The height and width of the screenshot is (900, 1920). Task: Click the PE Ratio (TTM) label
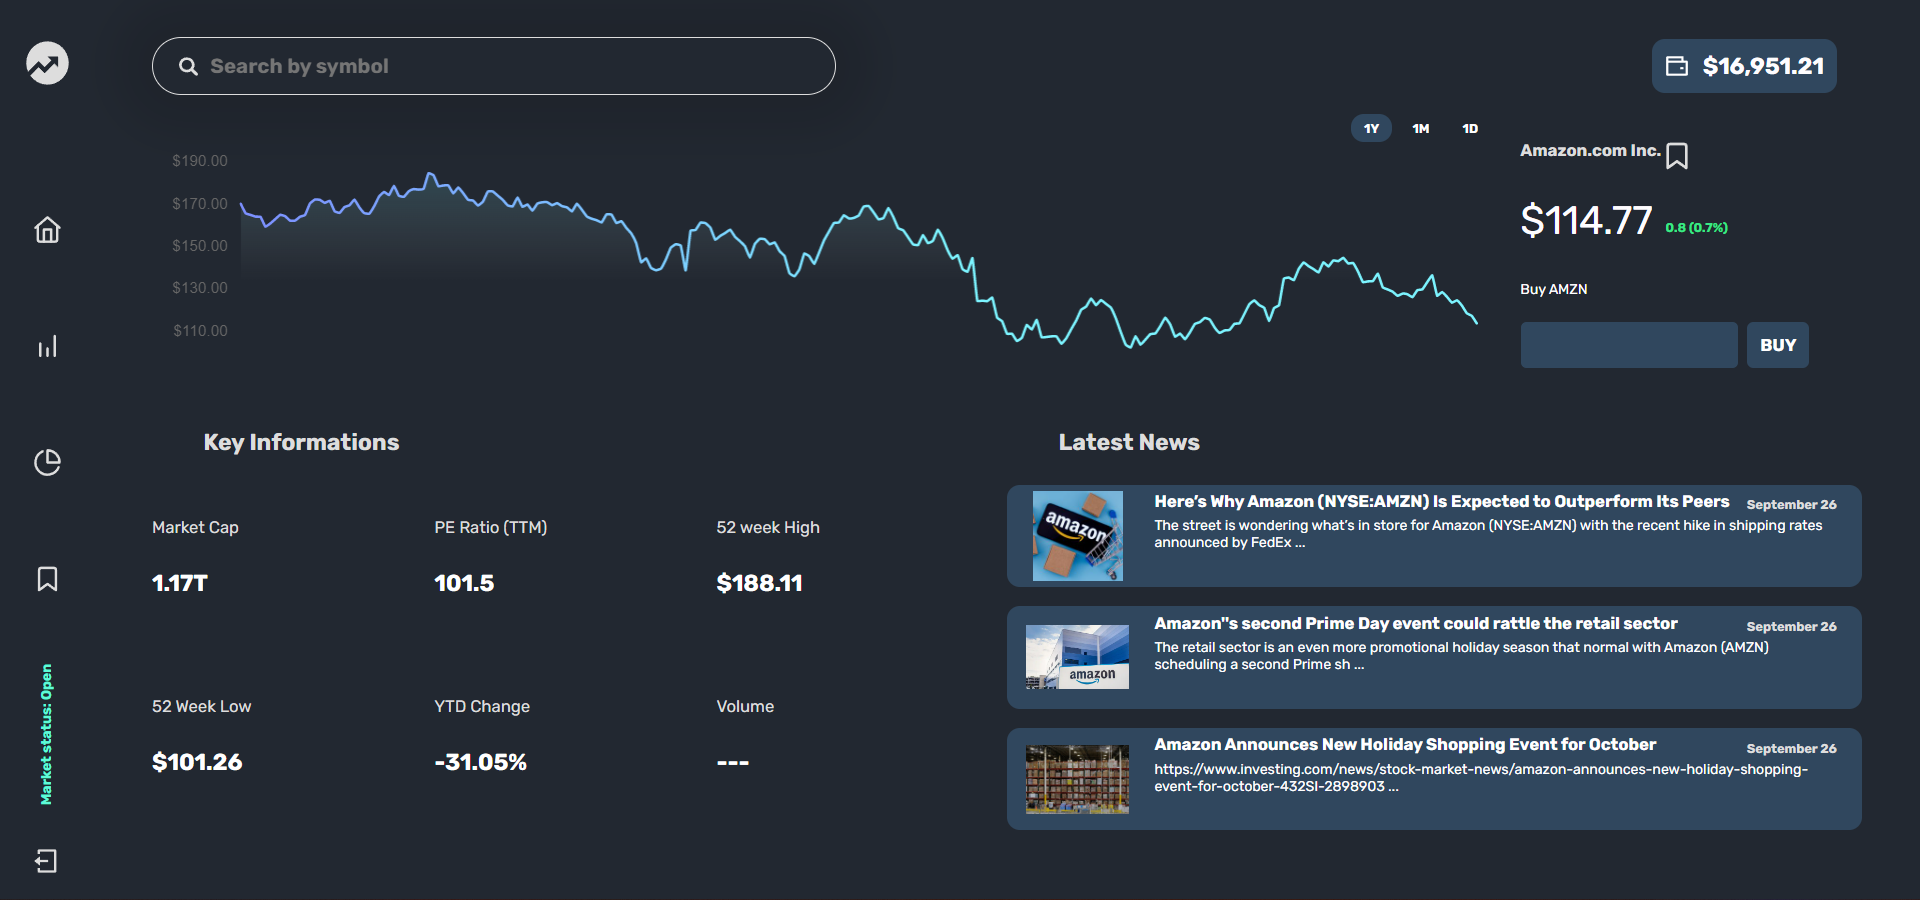491,528
